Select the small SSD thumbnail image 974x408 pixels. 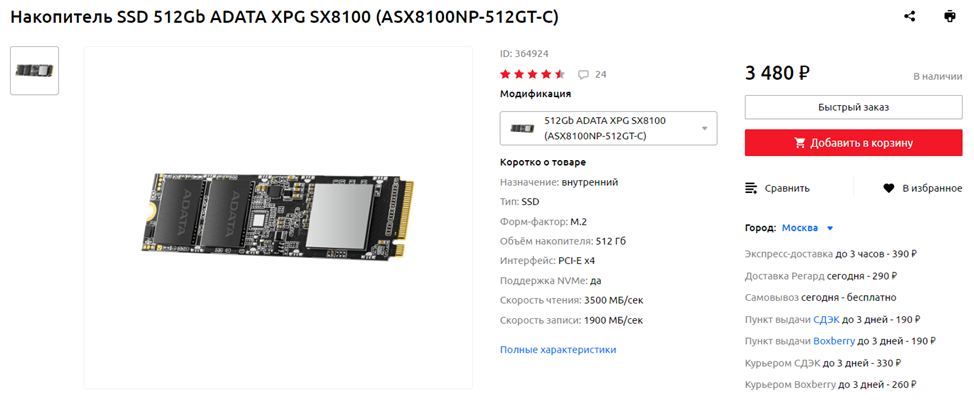click(x=35, y=71)
